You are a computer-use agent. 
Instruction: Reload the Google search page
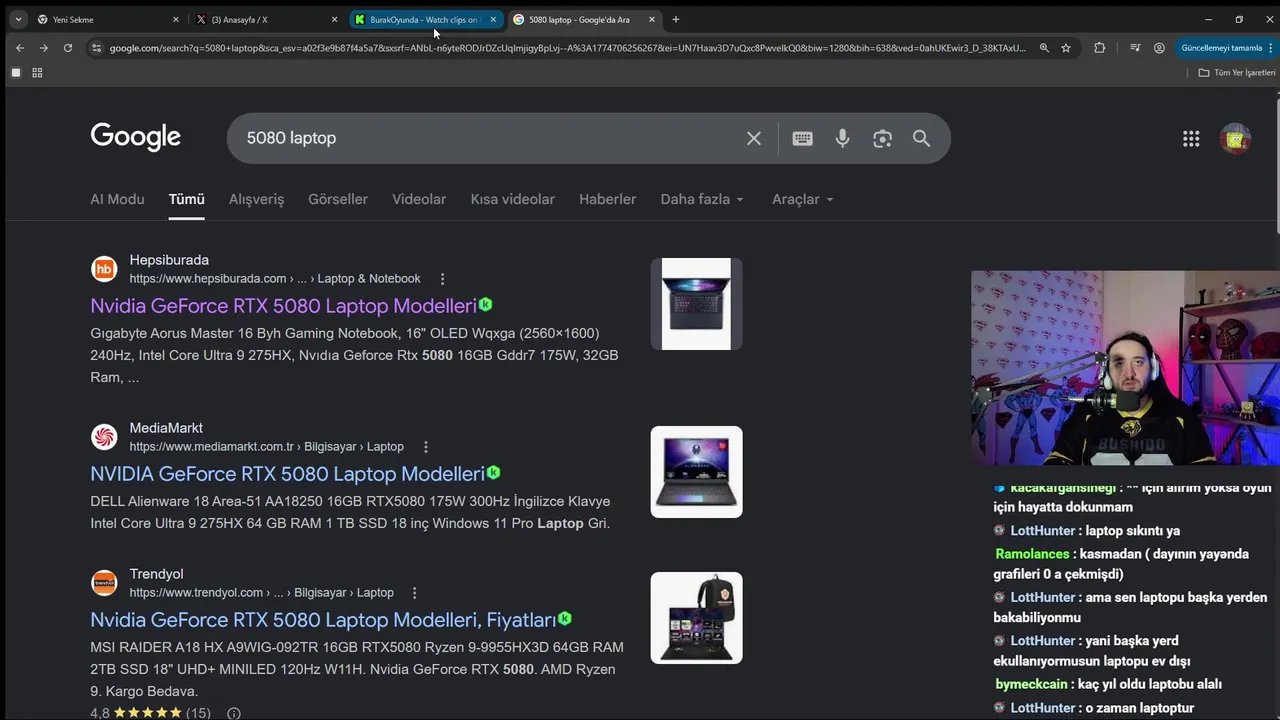[x=68, y=48]
